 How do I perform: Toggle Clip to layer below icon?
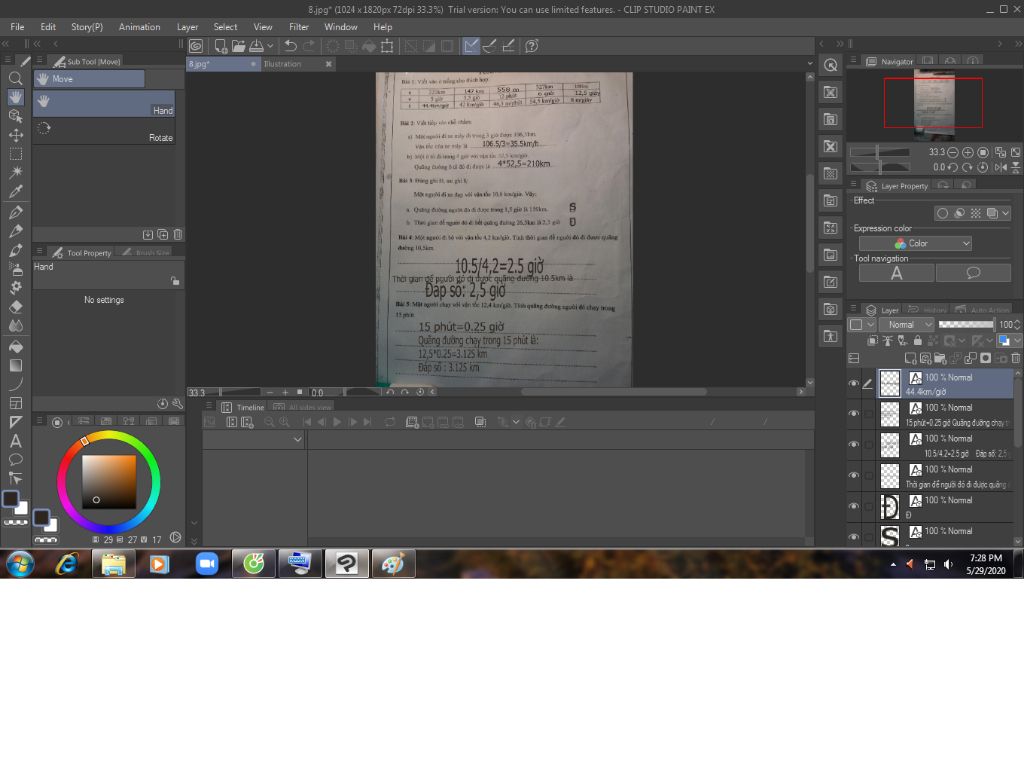[x=872, y=341]
